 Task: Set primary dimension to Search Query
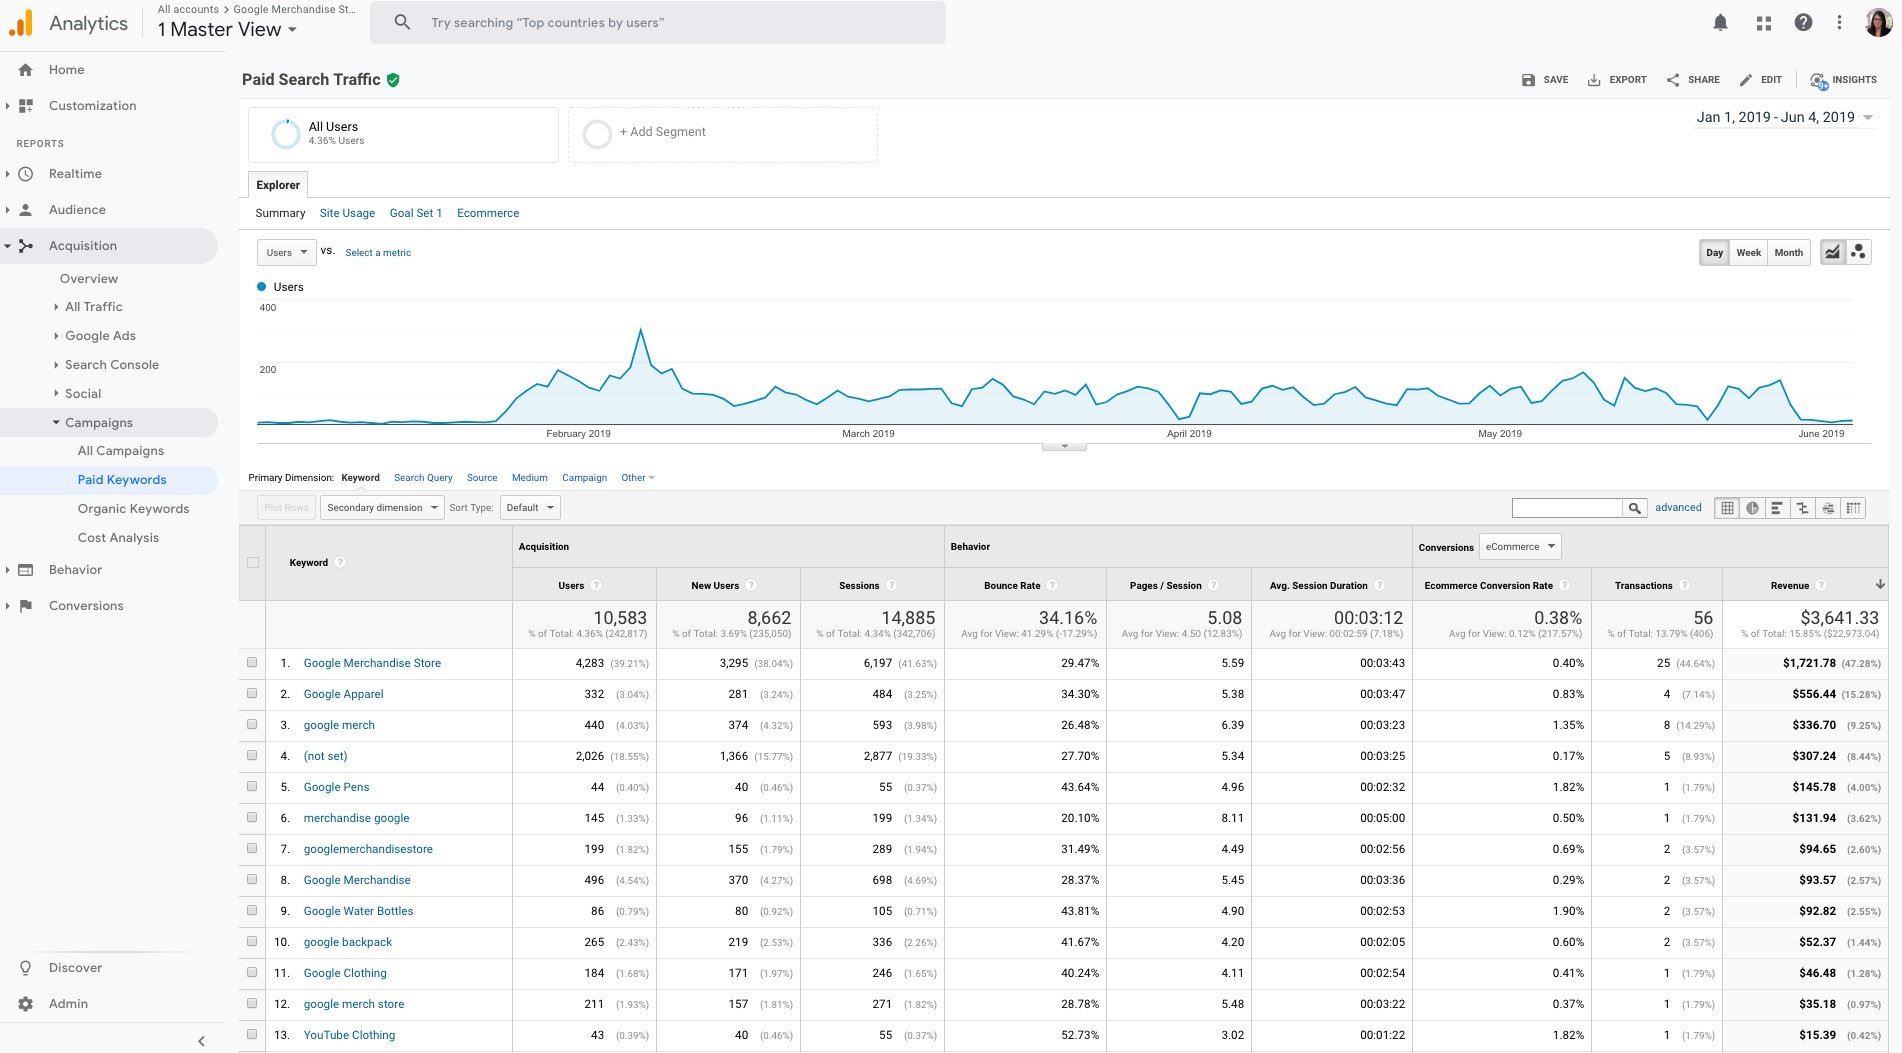point(423,478)
